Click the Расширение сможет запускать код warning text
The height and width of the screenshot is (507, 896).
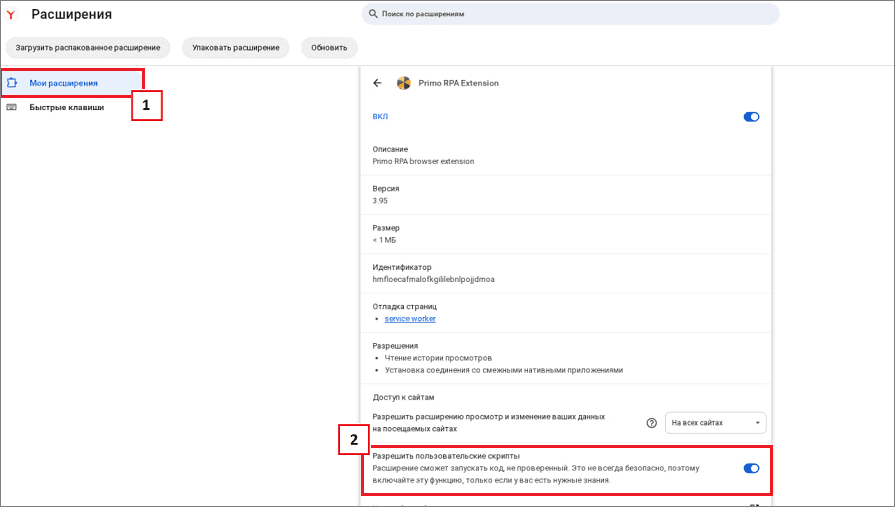[536, 474]
